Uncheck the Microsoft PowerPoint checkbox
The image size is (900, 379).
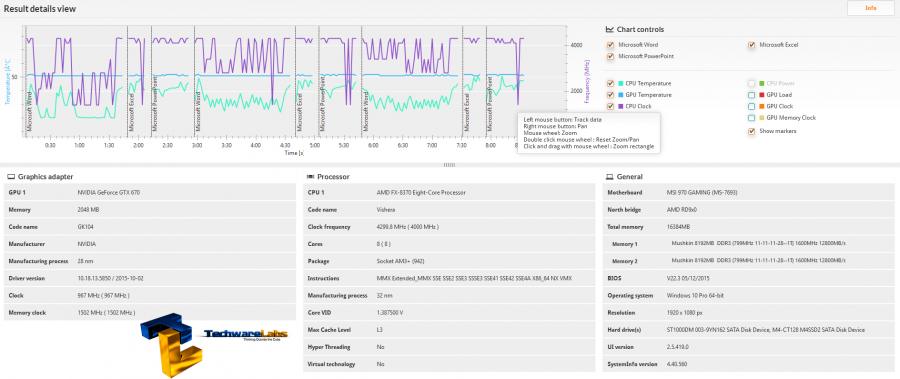(610, 56)
